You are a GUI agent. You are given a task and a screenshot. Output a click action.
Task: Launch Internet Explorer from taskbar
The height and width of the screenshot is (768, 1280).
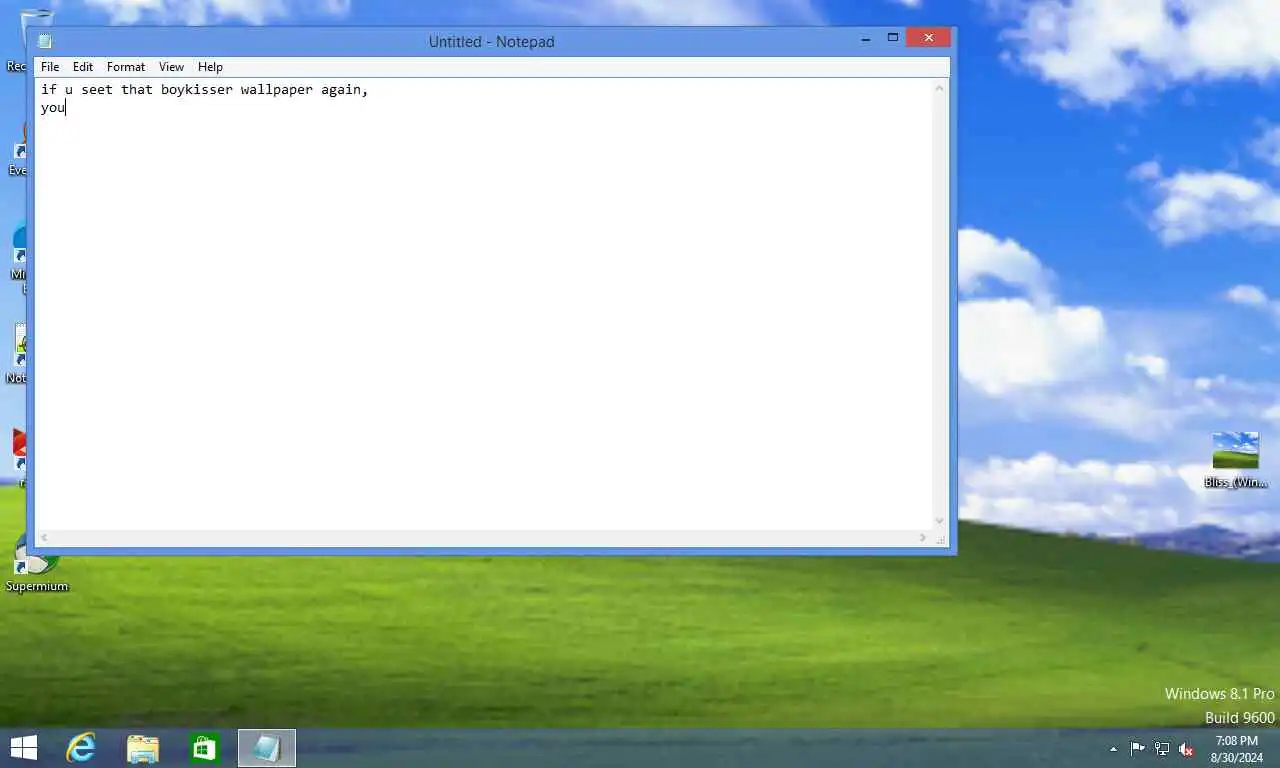pyautogui.click(x=81, y=748)
